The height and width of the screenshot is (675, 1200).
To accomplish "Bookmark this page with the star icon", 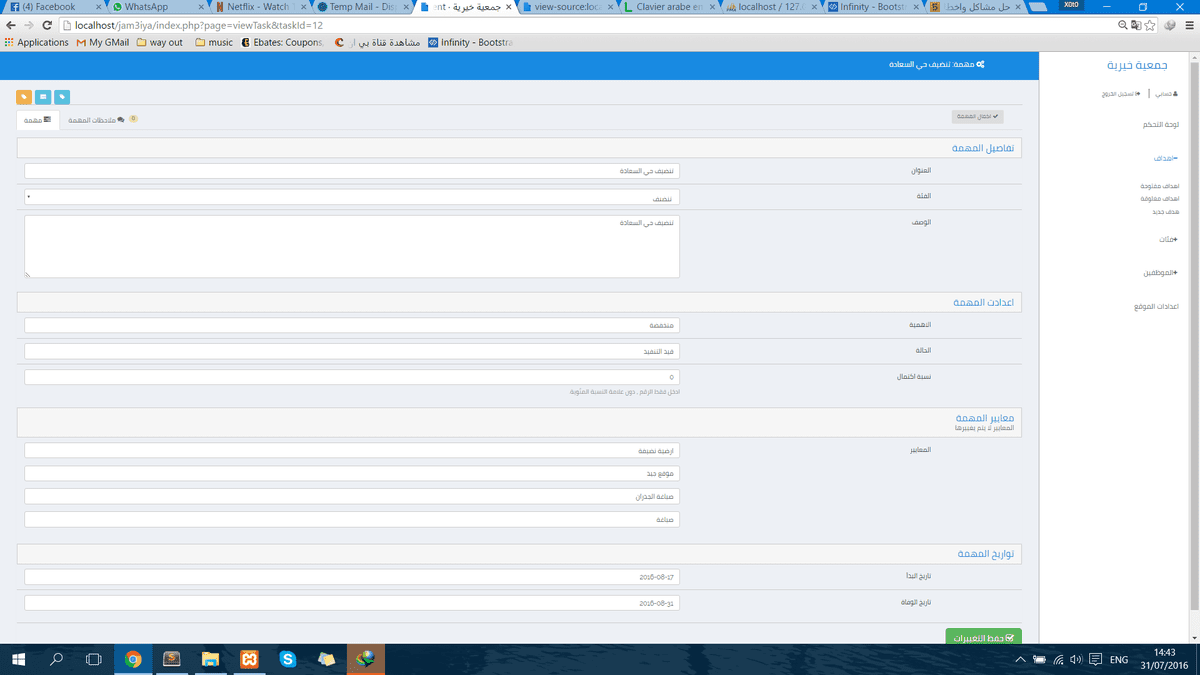I will 1150,25.
